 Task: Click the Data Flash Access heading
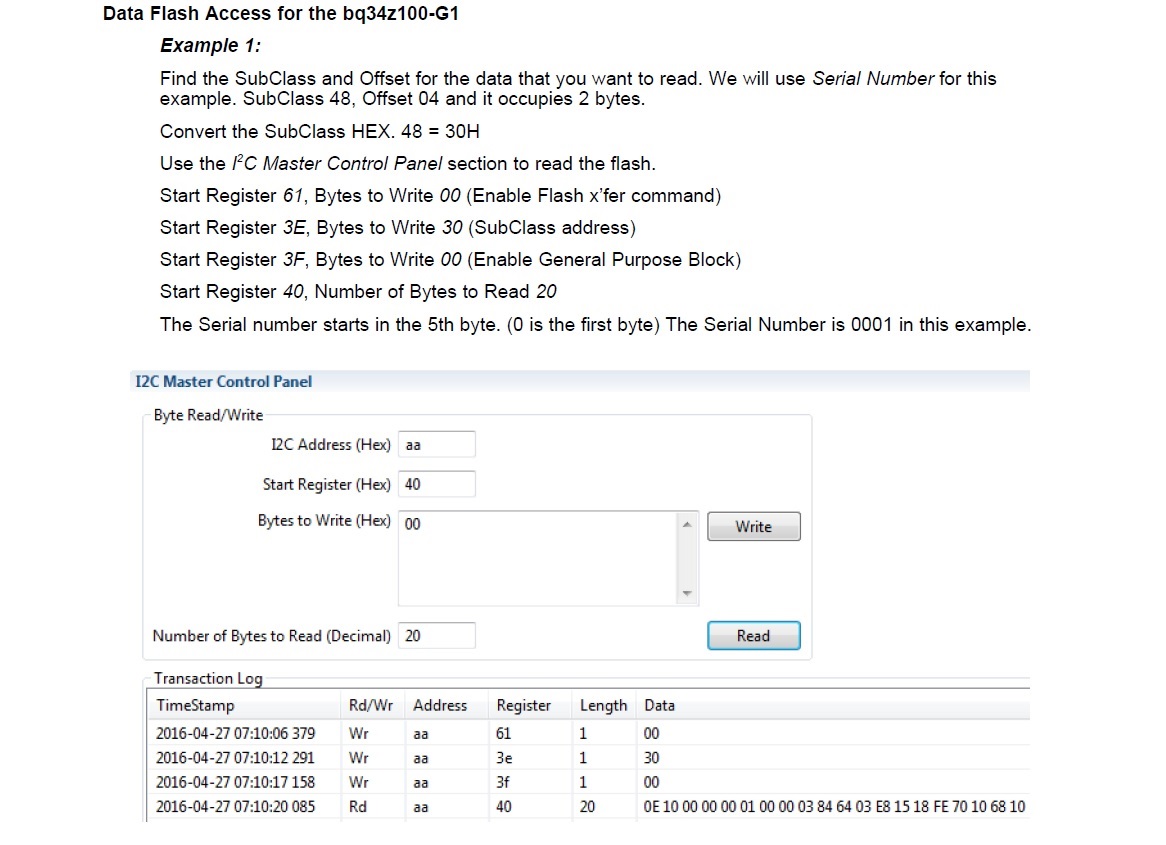281,13
